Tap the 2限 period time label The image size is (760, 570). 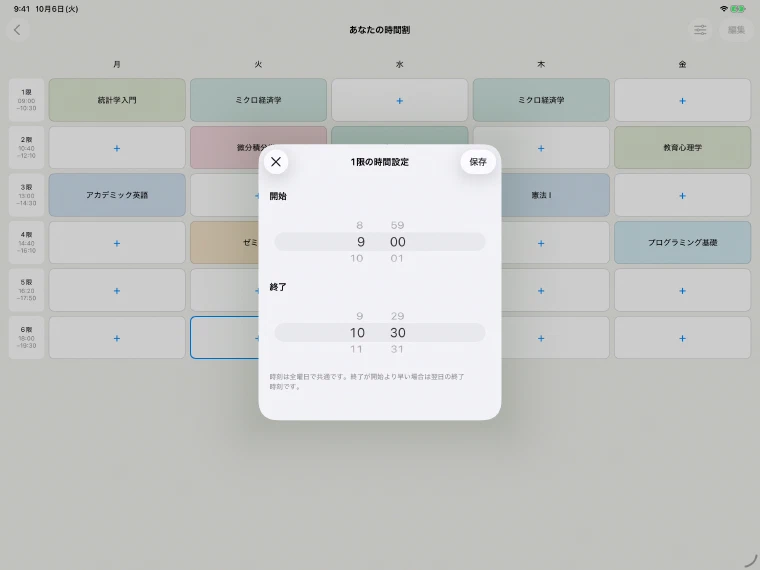click(x=26, y=148)
